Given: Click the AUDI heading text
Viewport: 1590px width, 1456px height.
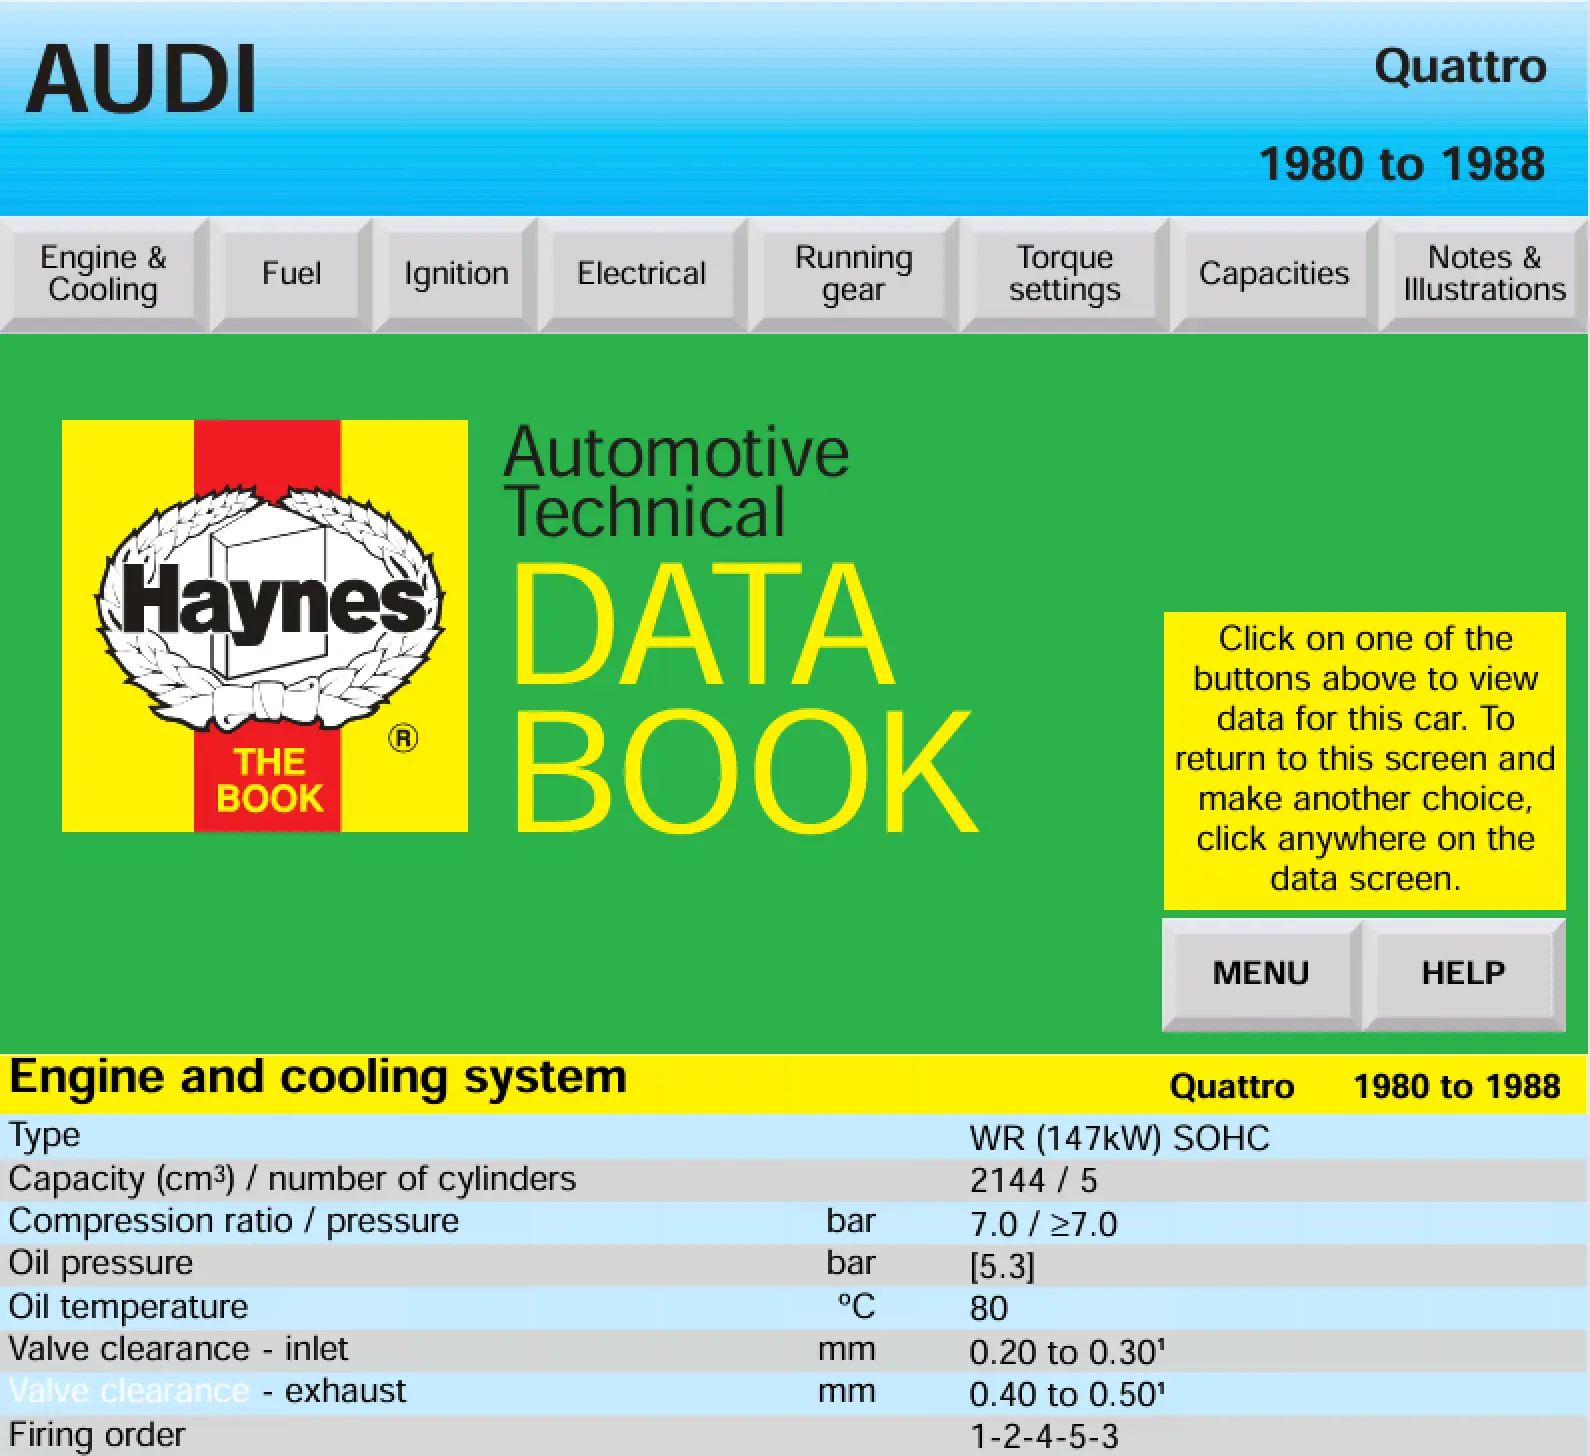Looking at the screenshot, I should [141, 80].
